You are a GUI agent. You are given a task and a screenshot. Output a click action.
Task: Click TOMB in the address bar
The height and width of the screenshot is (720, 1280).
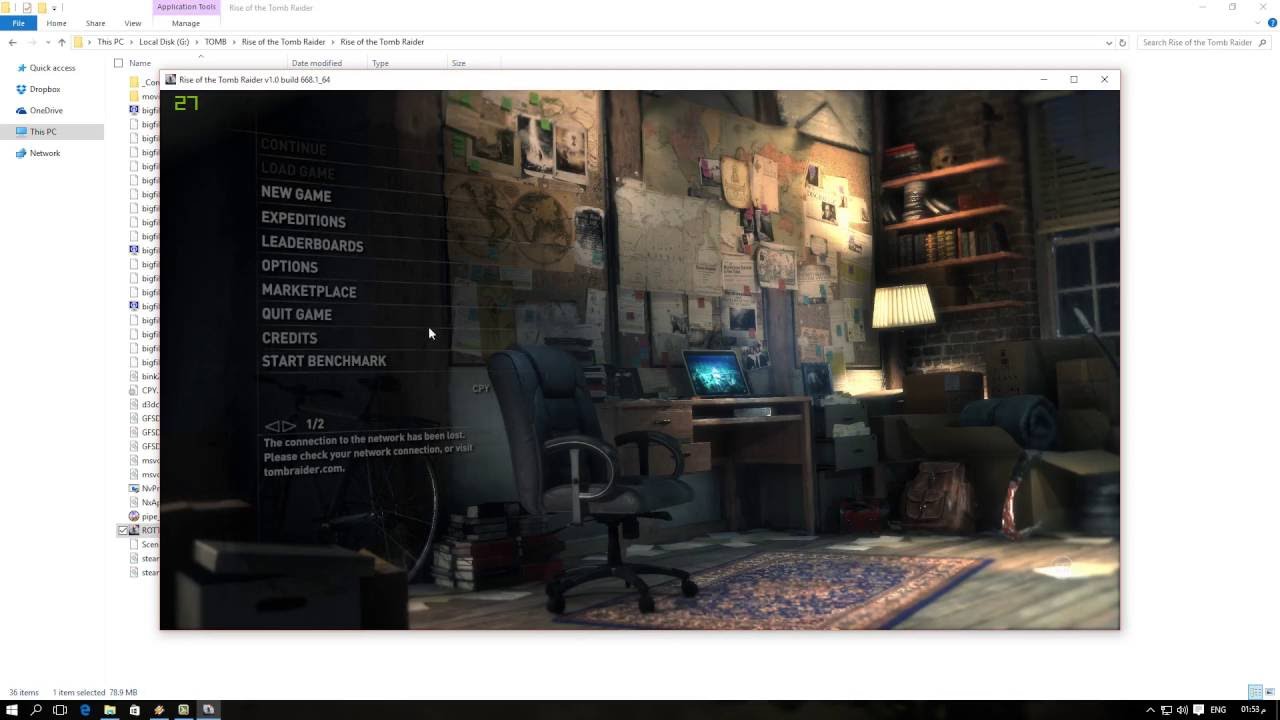pyautogui.click(x=215, y=42)
